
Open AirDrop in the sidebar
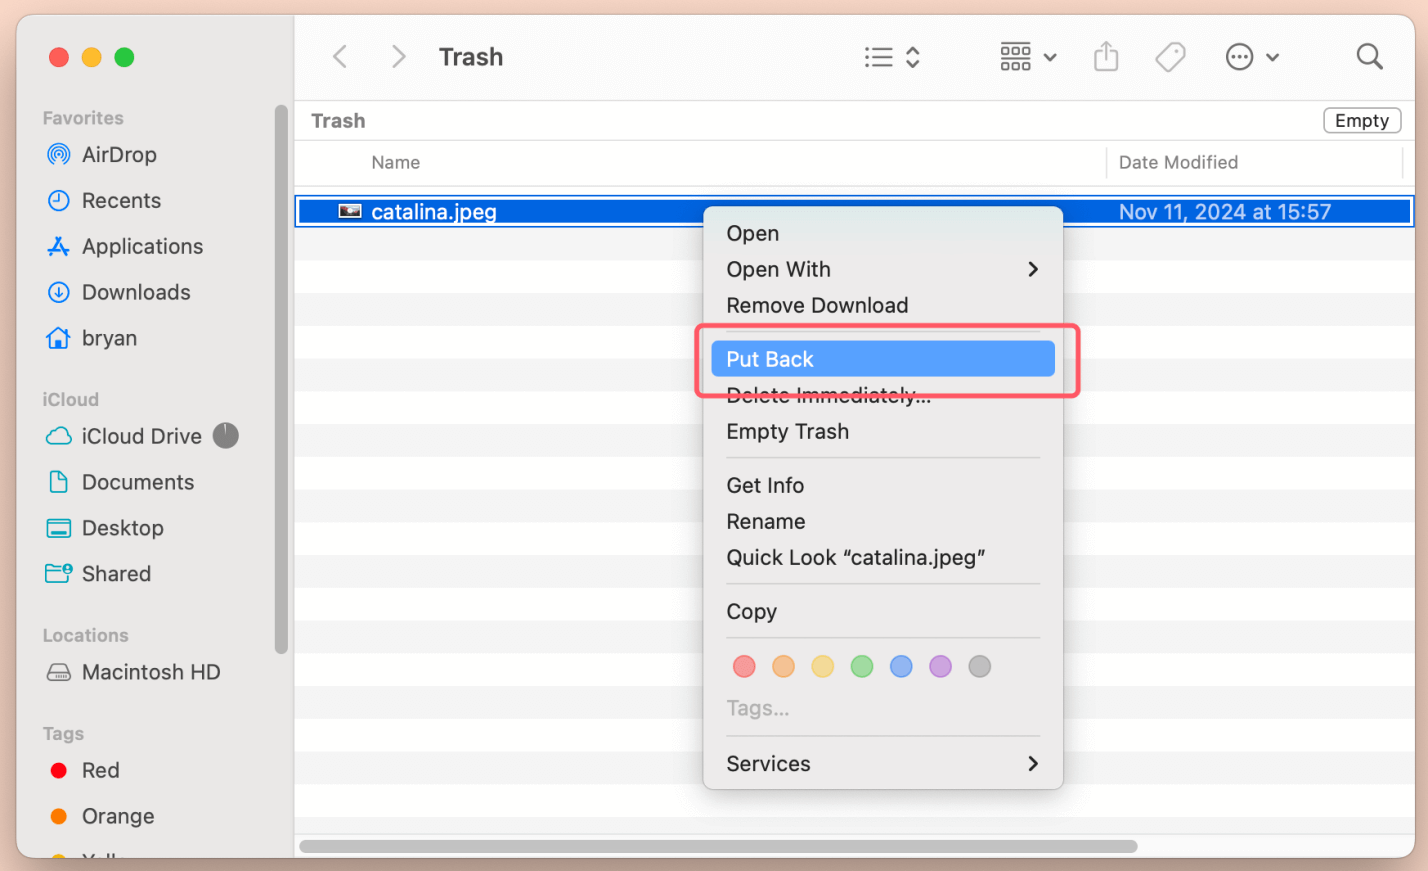119,155
